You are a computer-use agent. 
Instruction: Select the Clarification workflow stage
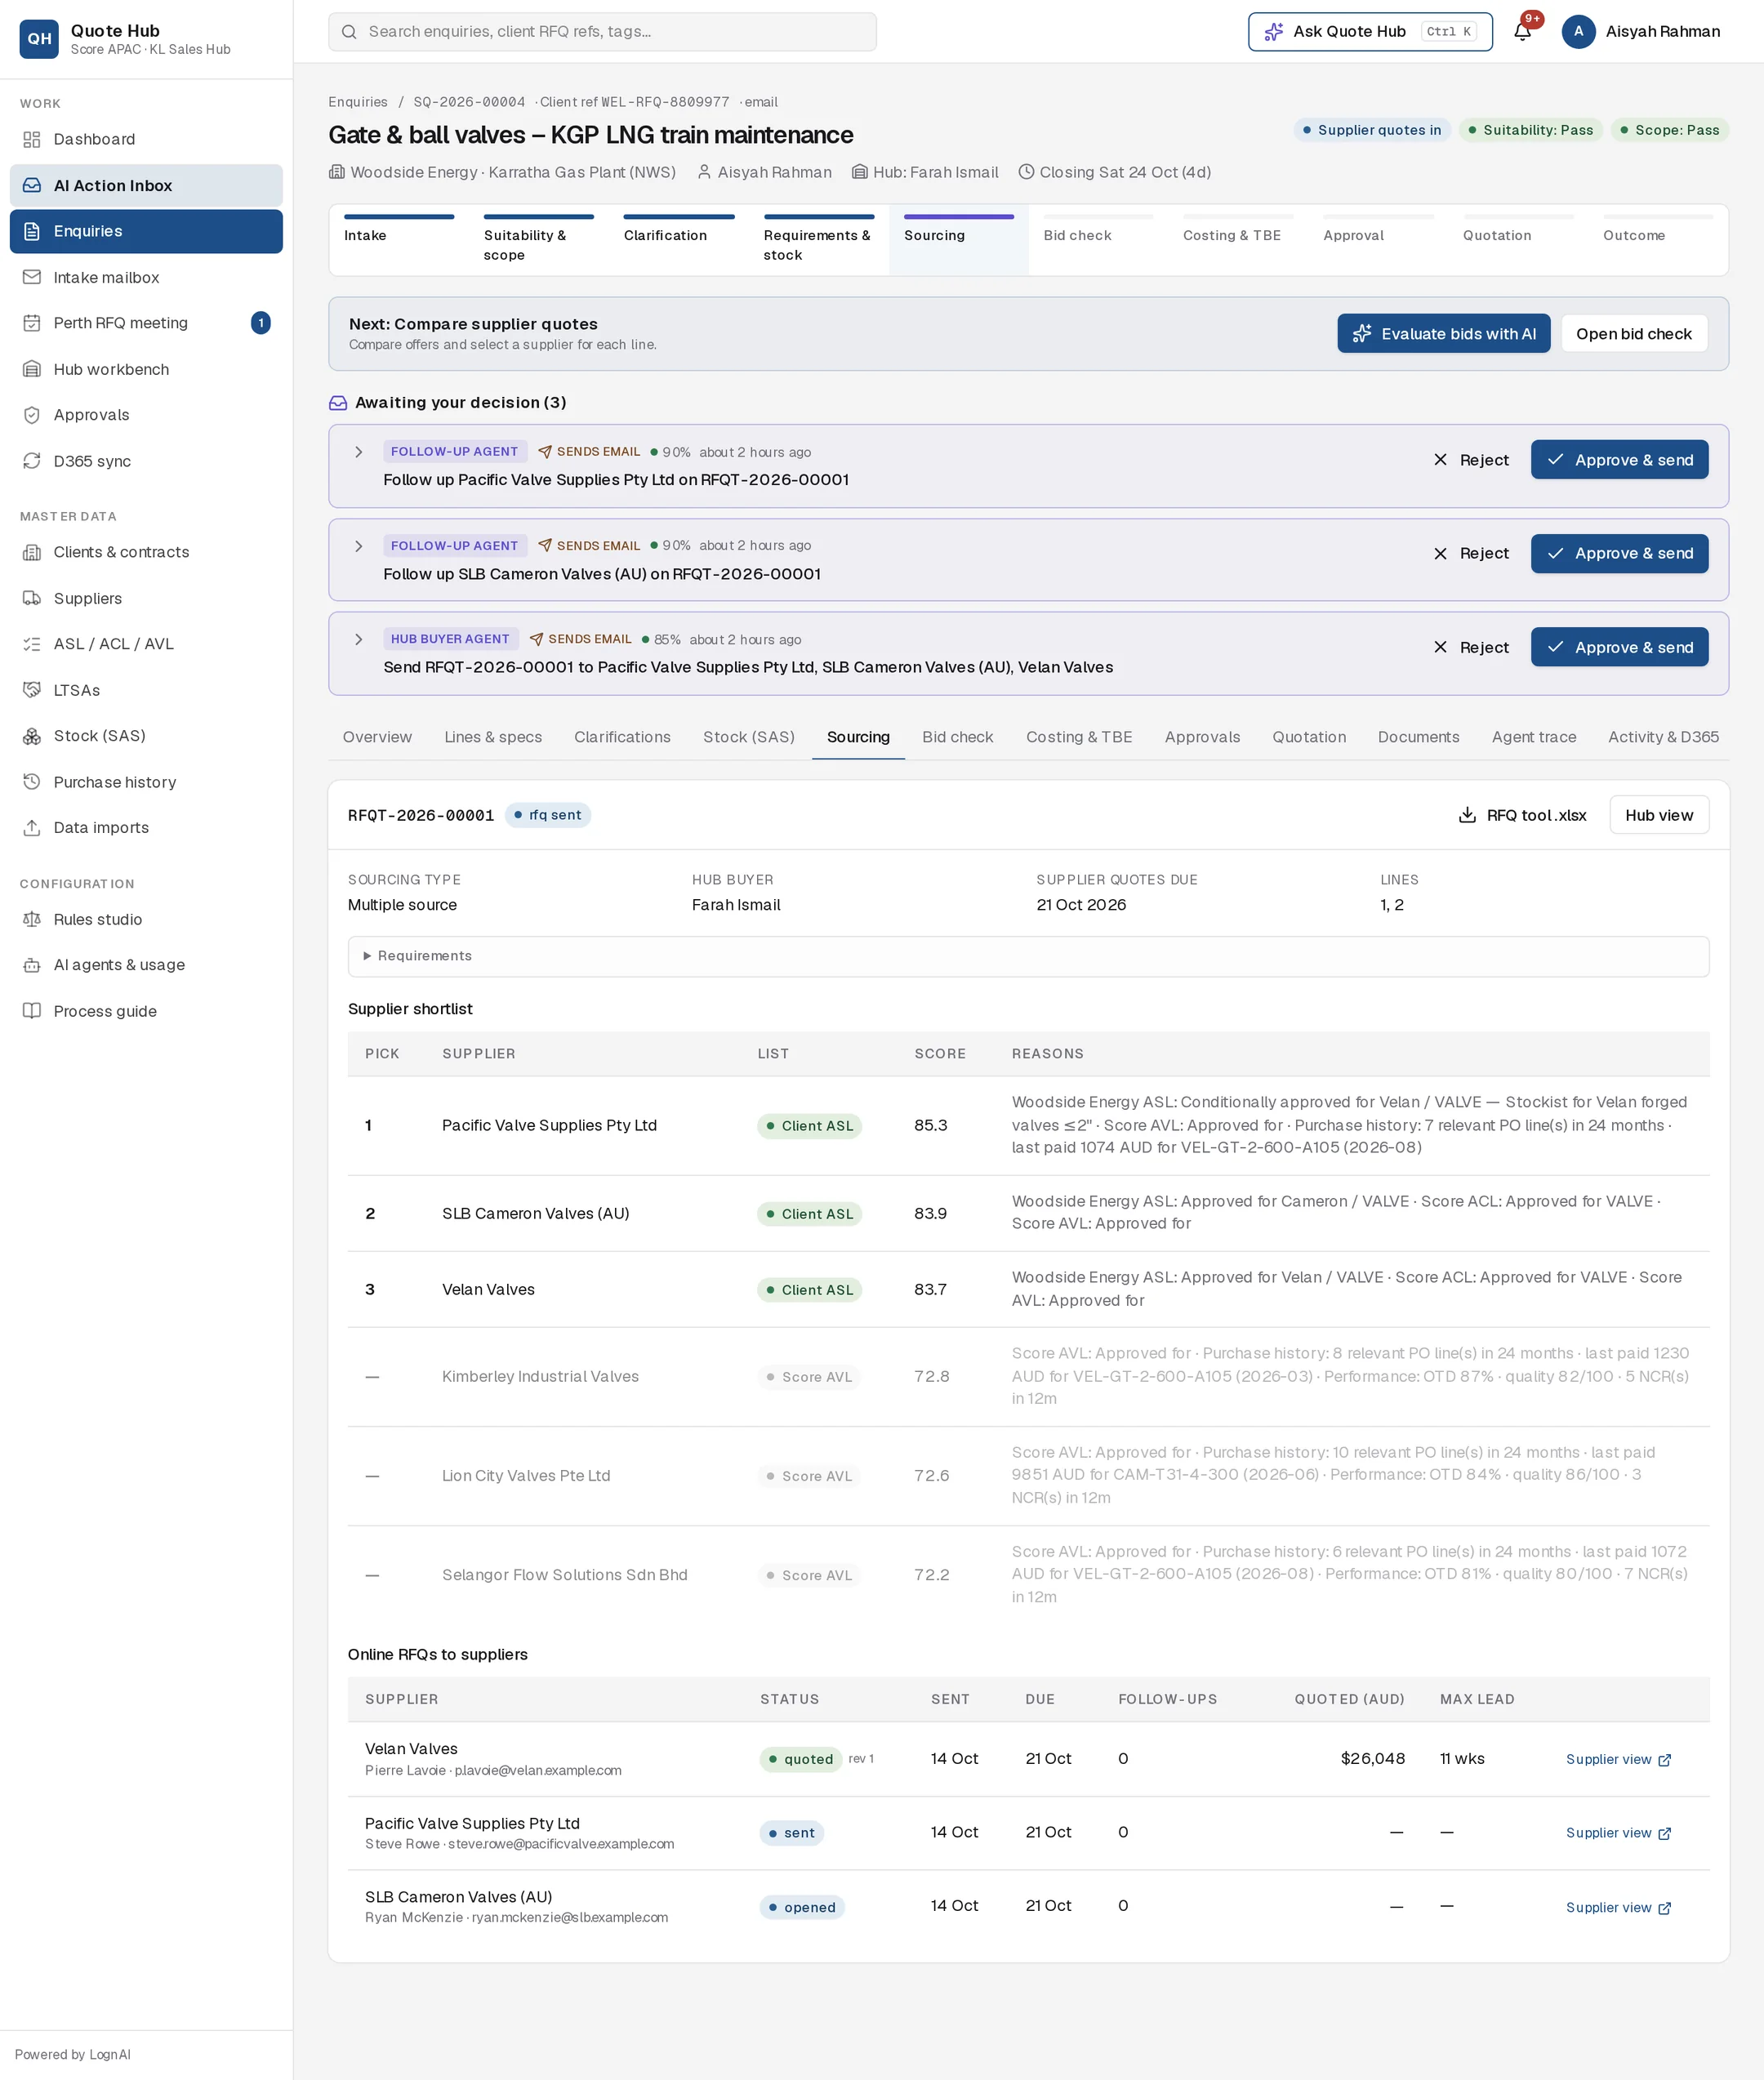click(678, 240)
